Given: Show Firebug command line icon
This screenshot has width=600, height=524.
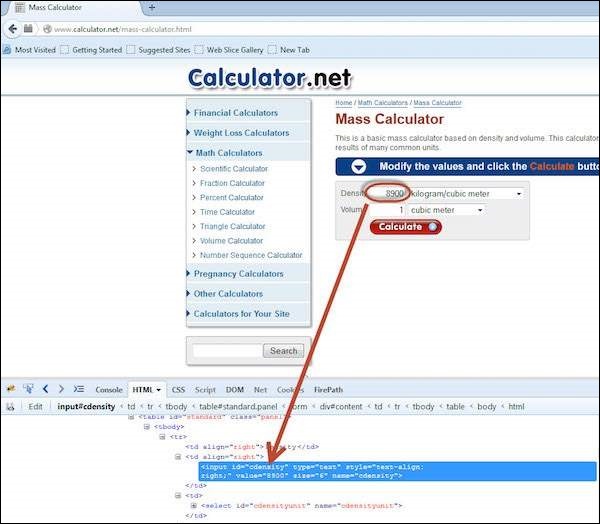Looking at the screenshot, I should (x=79, y=389).
